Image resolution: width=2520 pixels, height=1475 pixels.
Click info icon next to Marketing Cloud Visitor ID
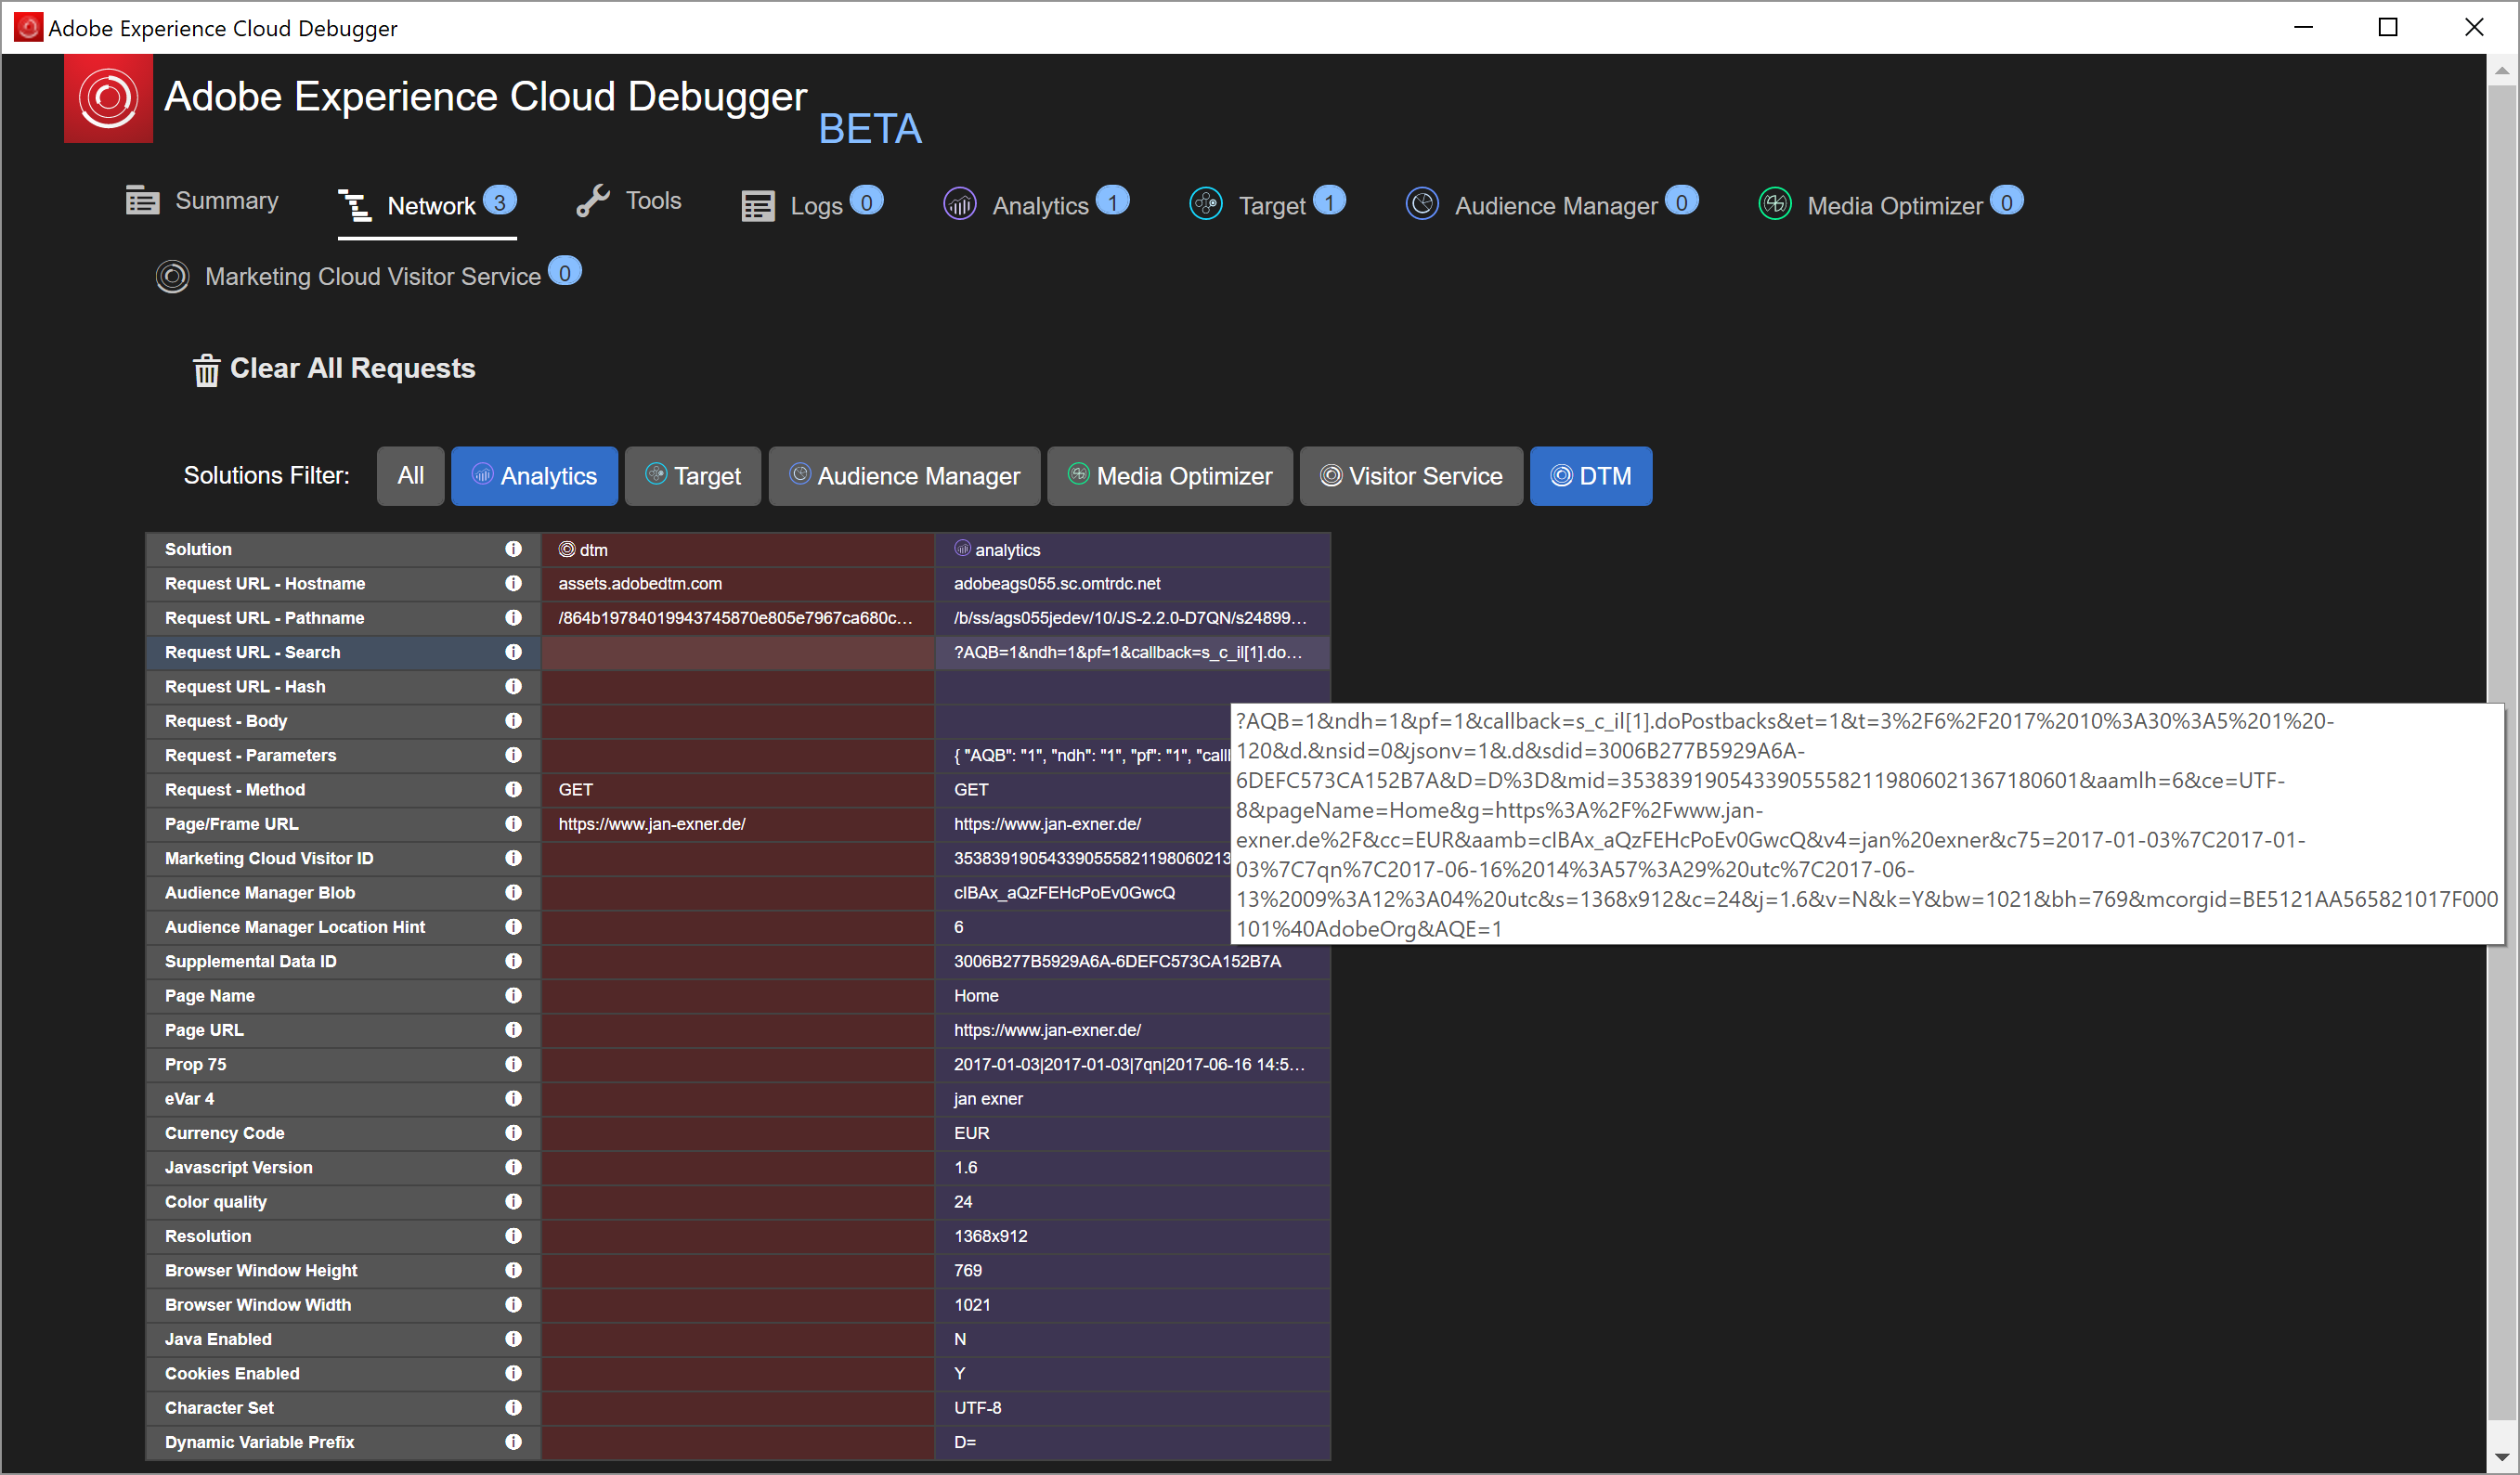coord(513,858)
